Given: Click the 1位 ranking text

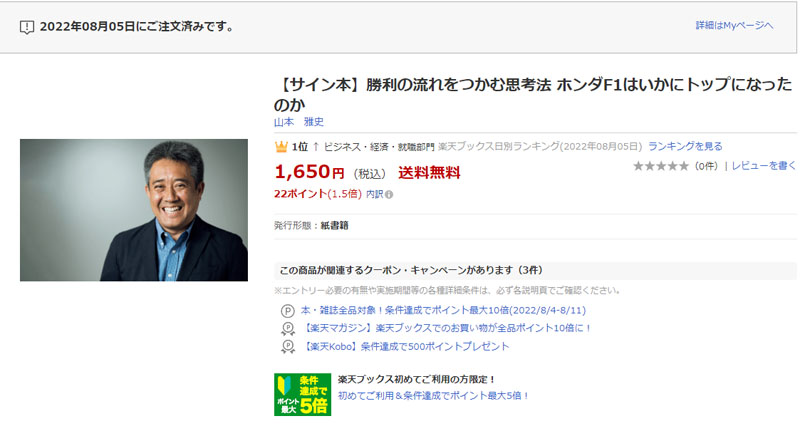Looking at the screenshot, I should 299,147.
